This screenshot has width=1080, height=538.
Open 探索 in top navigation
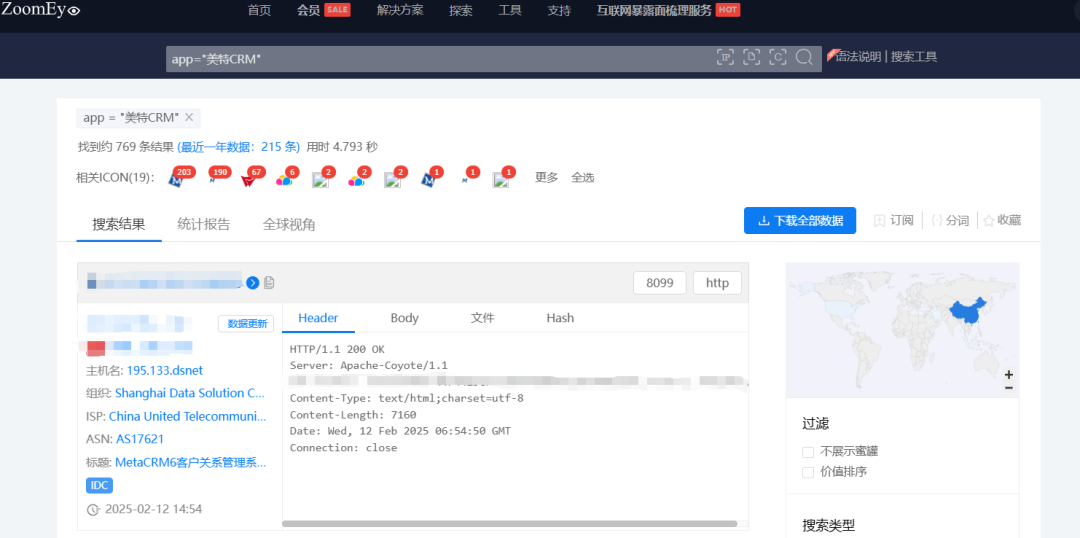click(x=461, y=10)
